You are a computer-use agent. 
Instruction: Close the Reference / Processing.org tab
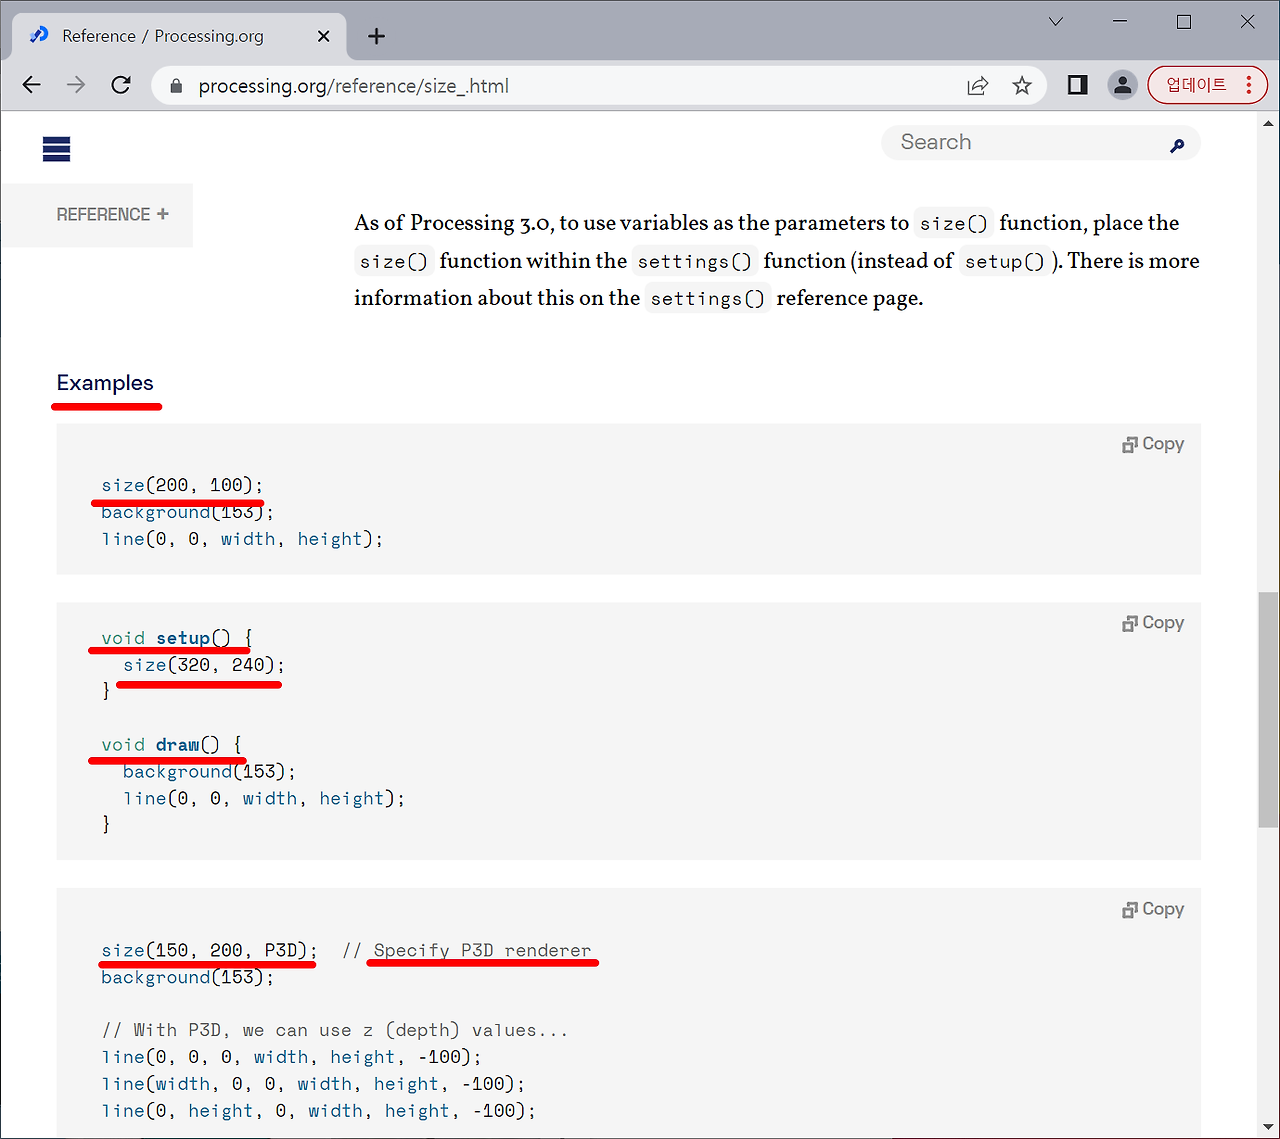(x=323, y=36)
